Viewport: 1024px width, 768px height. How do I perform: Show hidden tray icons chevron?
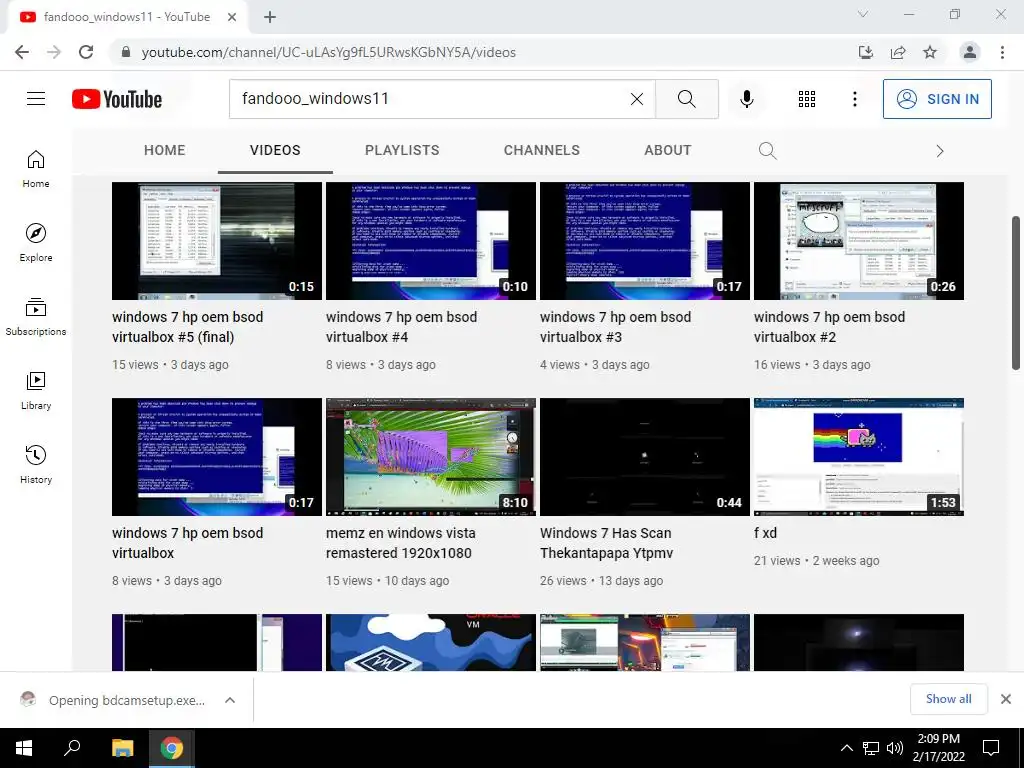[x=846, y=748]
